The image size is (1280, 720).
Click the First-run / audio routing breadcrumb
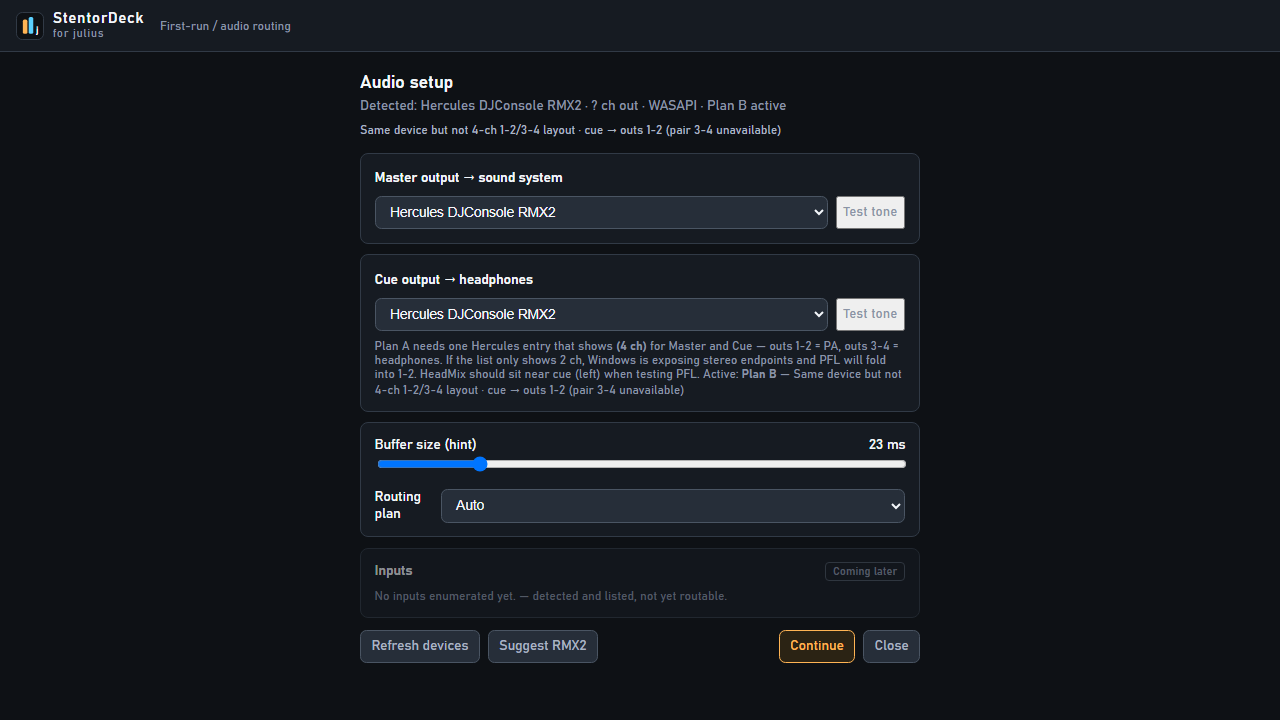click(225, 26)
